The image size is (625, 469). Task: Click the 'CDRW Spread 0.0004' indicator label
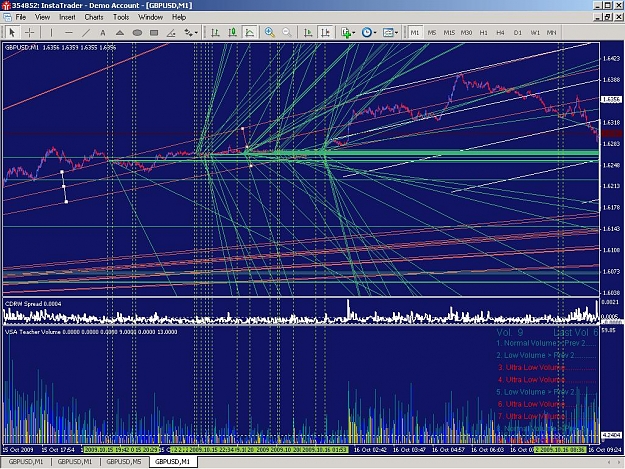click(33, 304)
